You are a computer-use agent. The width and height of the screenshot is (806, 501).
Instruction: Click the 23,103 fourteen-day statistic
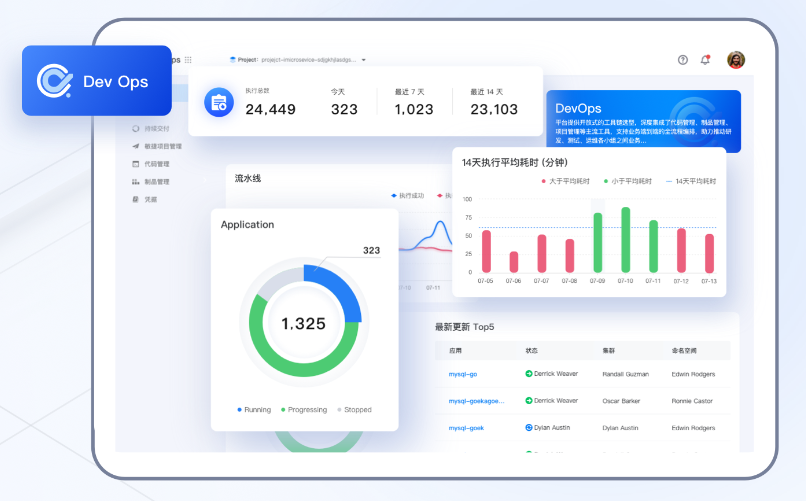tap(494, 109)
